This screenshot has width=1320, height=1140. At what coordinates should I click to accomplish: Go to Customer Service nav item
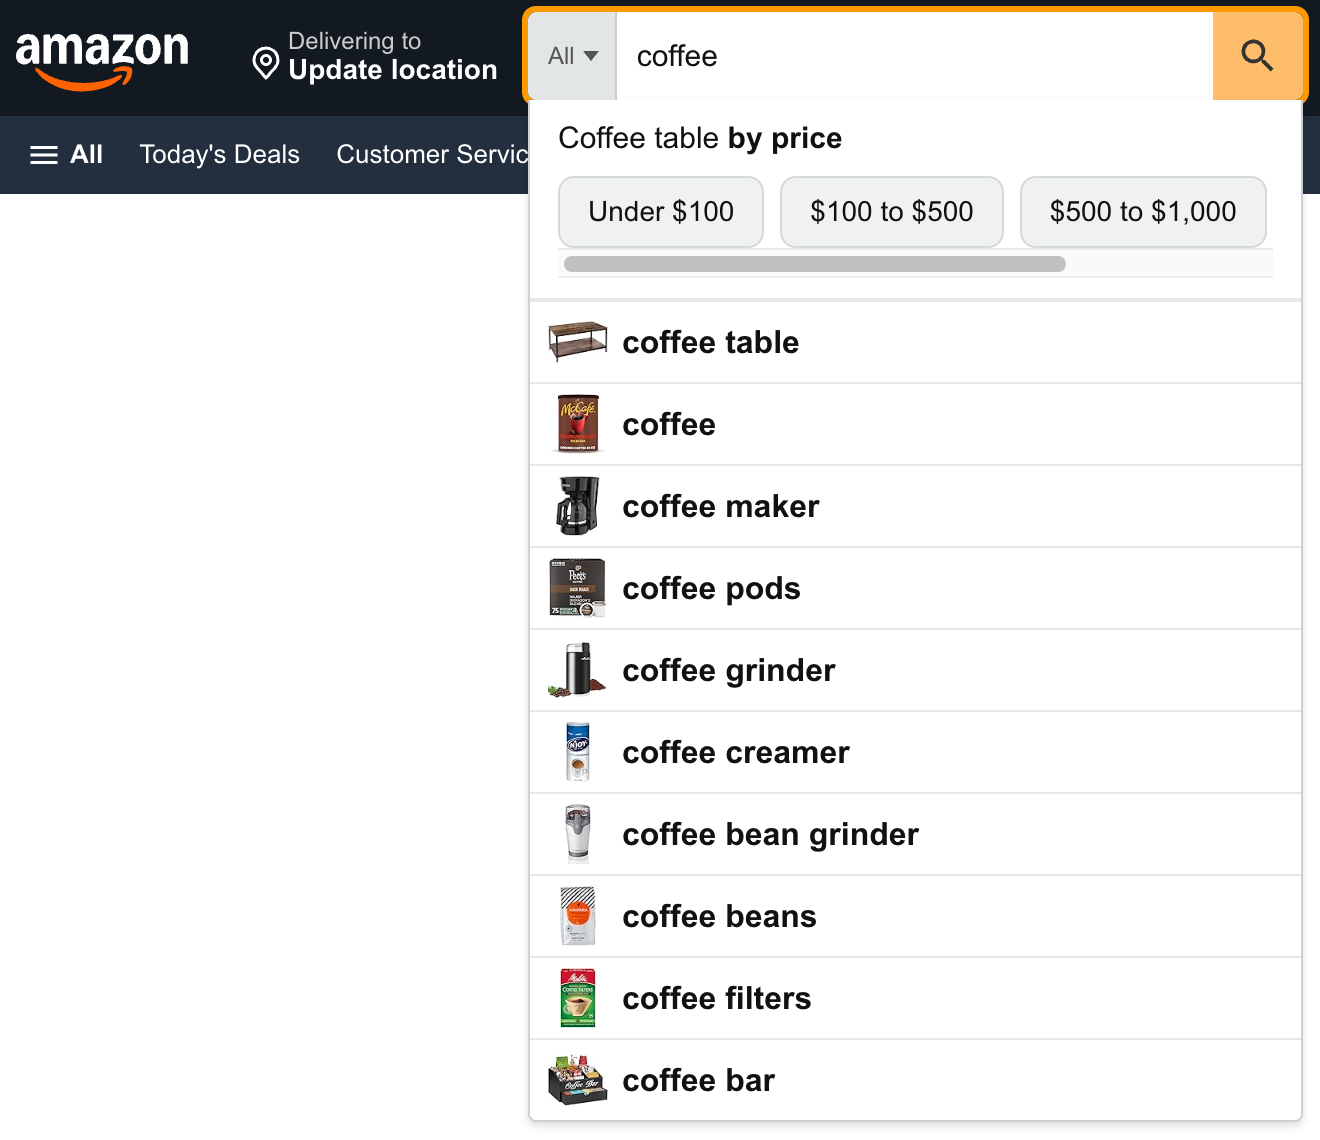coord(432,154)
